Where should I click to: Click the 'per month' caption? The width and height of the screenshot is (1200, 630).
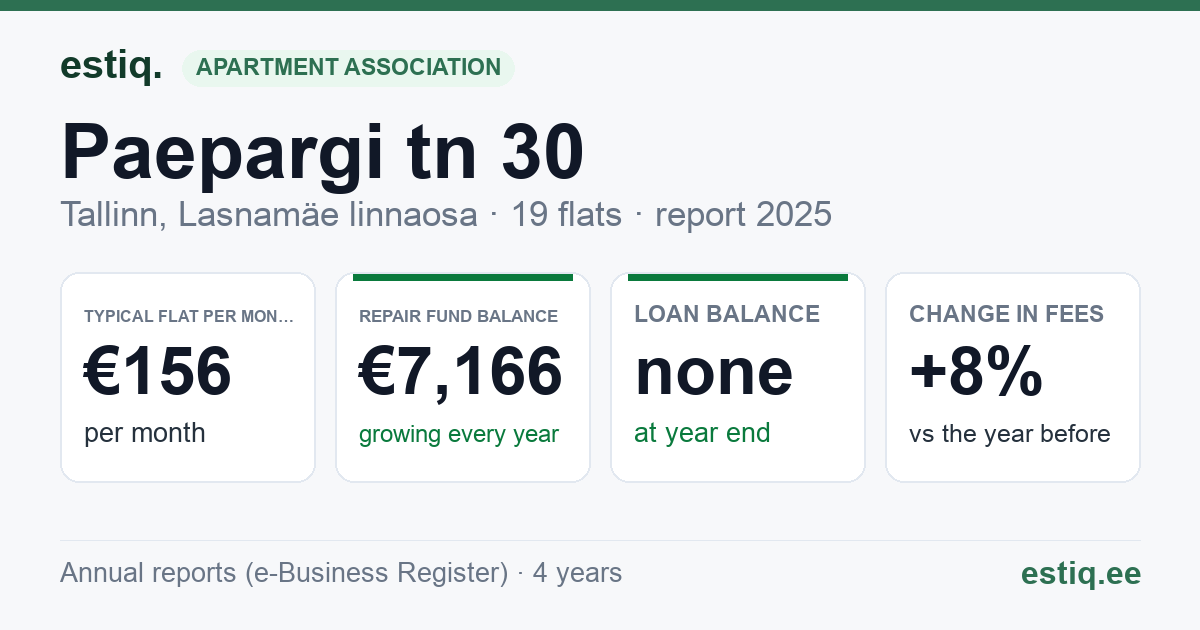[145, 433]
